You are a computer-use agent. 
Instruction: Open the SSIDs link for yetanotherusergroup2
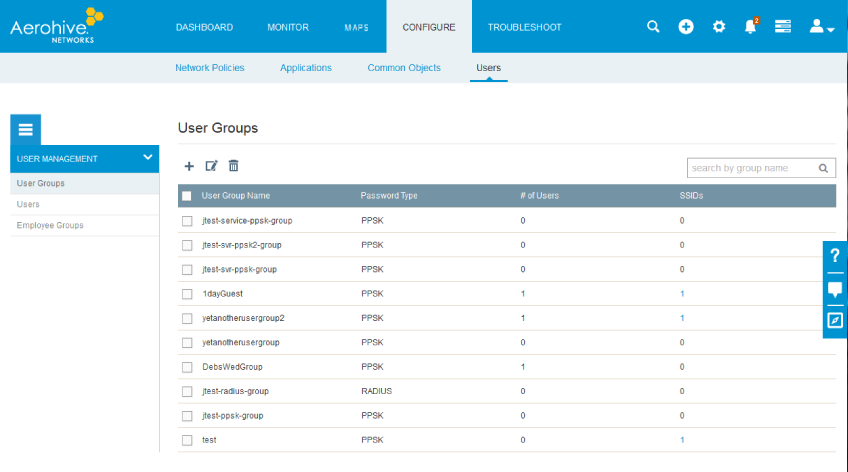(x=682, y=318)
